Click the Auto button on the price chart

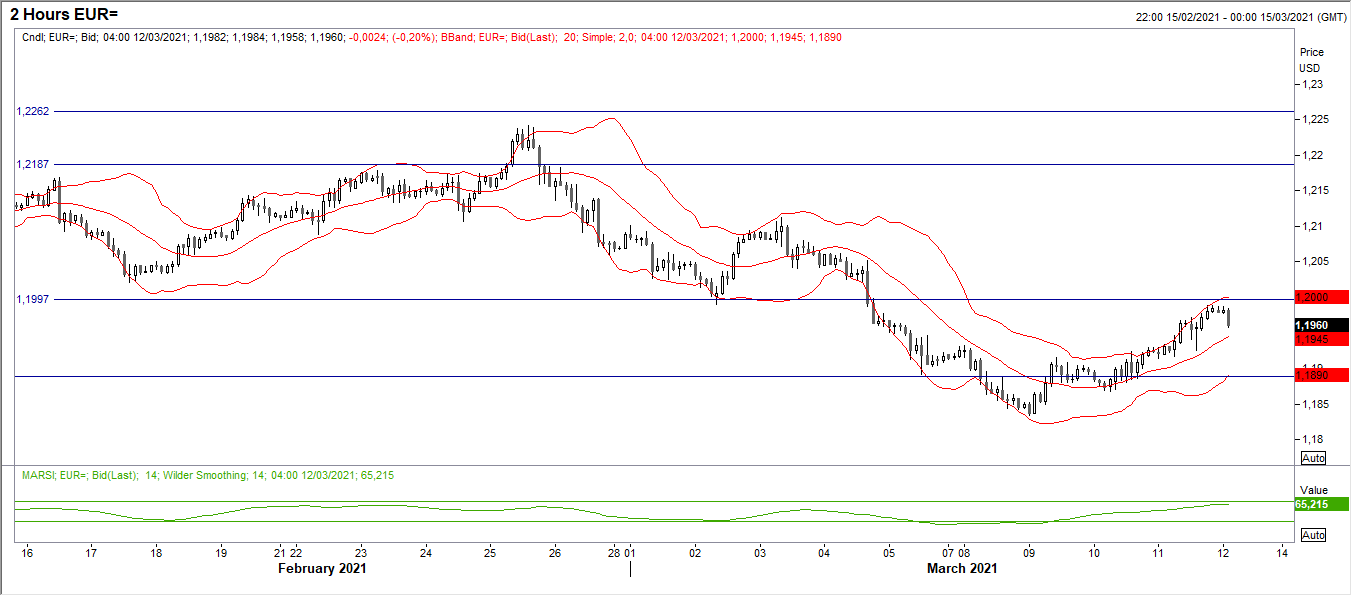coord(1313,457)
